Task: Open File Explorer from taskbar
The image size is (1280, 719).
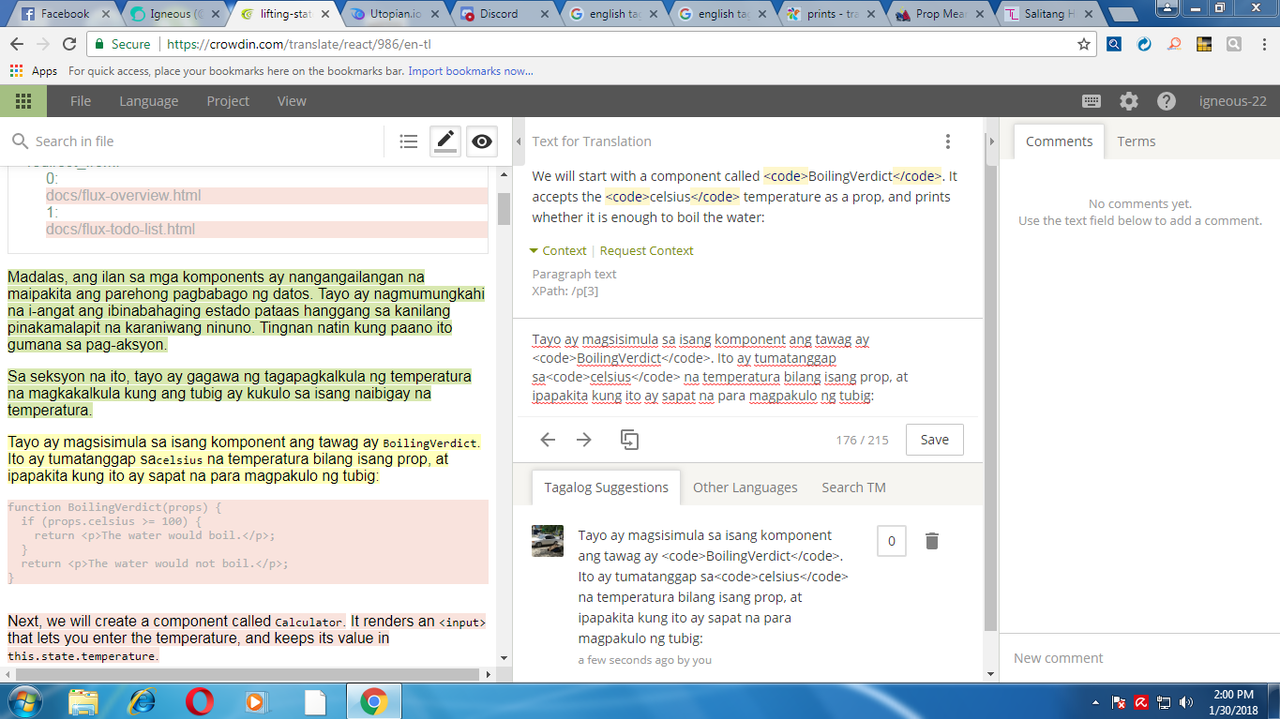Action: point(84,701)
